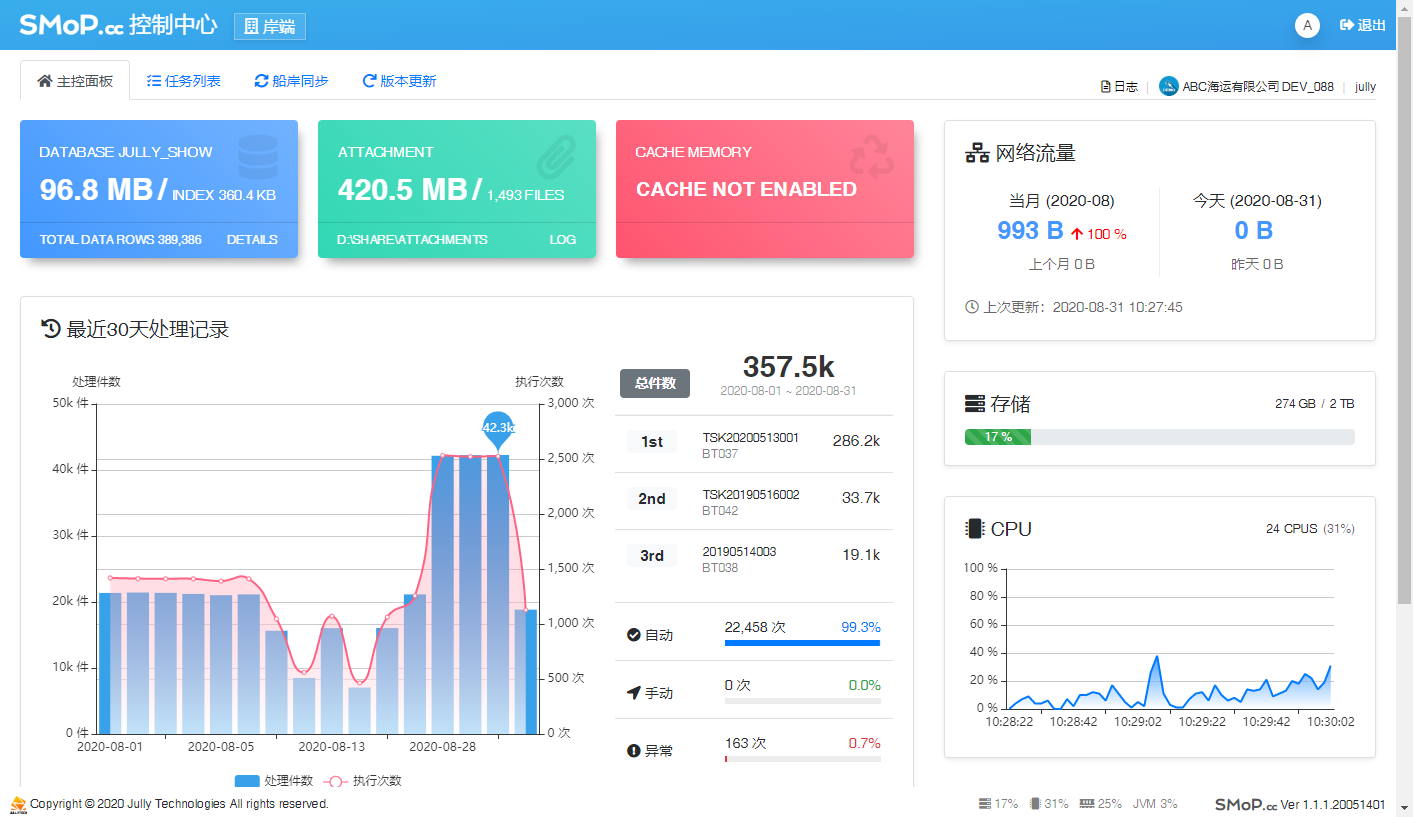This screenshot has height=817, width=1413.
Task: Toggle the 处理件数 series in the chart legend
Action: coord(275,781)
